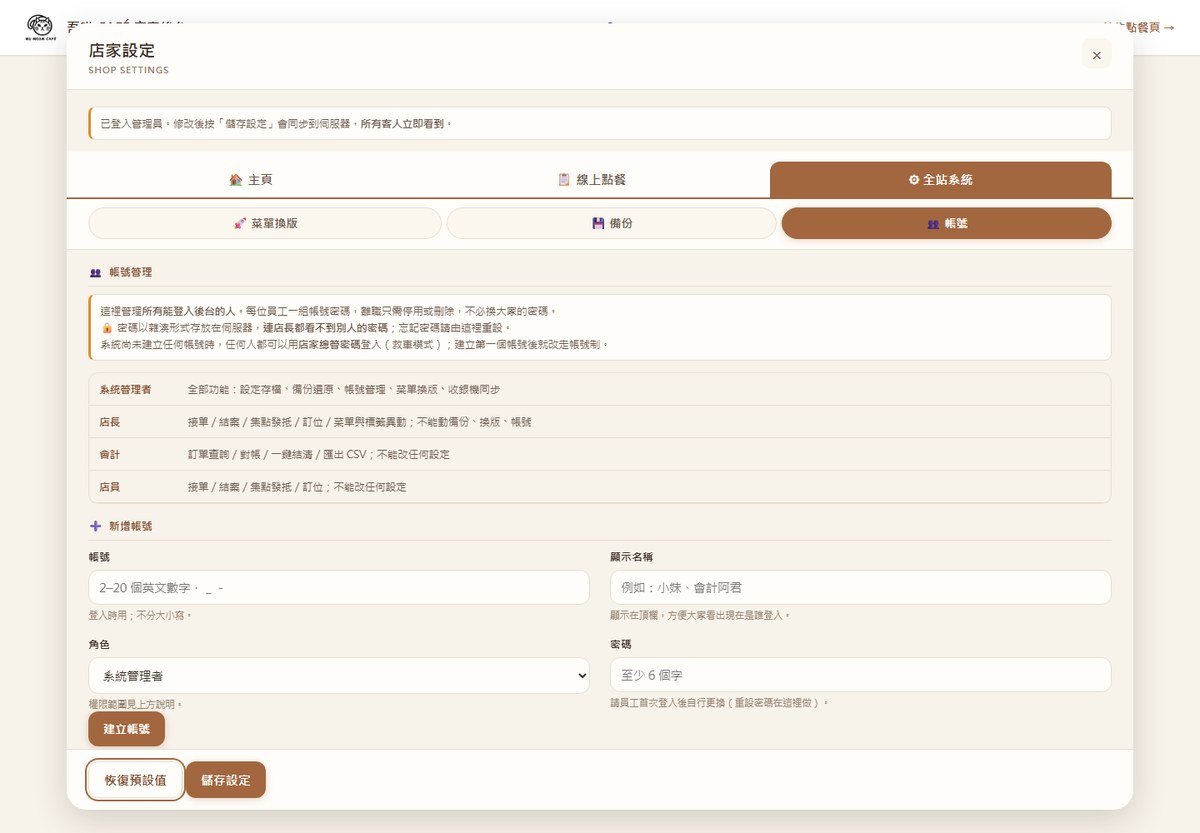Click the 新增帳號 section heading
Image resolution: width=1200 pixels, height=833 pixels.
[130, 525]
